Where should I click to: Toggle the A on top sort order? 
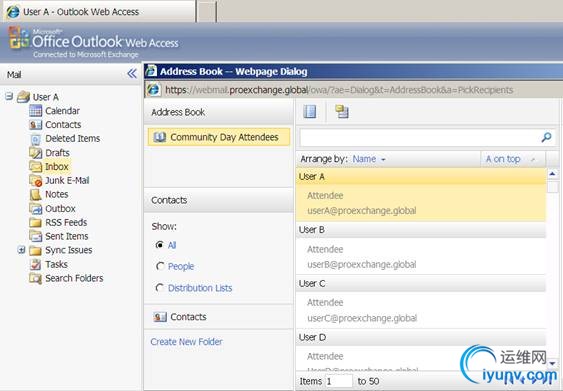pyautogui.click(x=512, y=159)
